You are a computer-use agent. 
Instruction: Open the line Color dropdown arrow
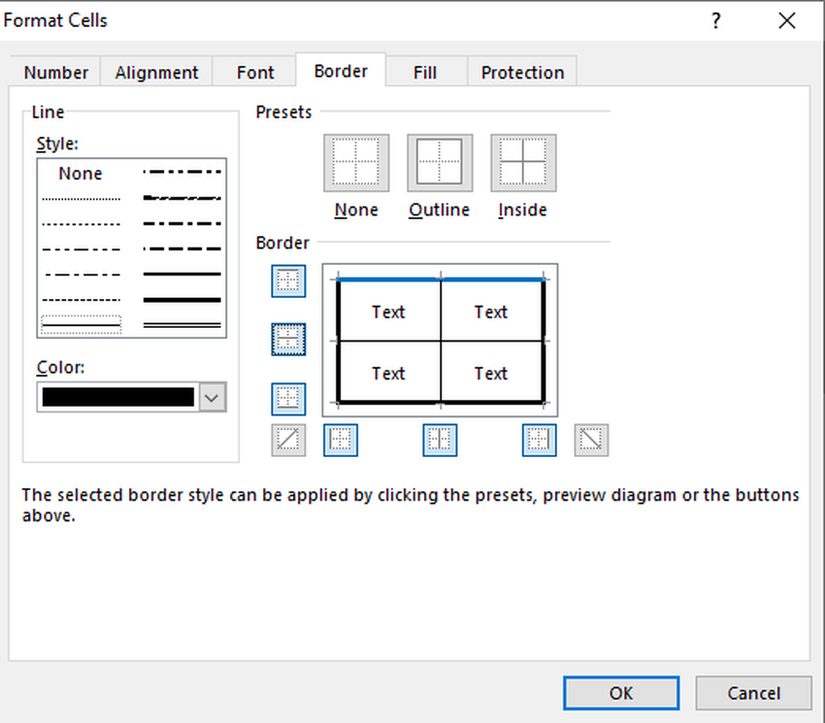pos(212,397)
